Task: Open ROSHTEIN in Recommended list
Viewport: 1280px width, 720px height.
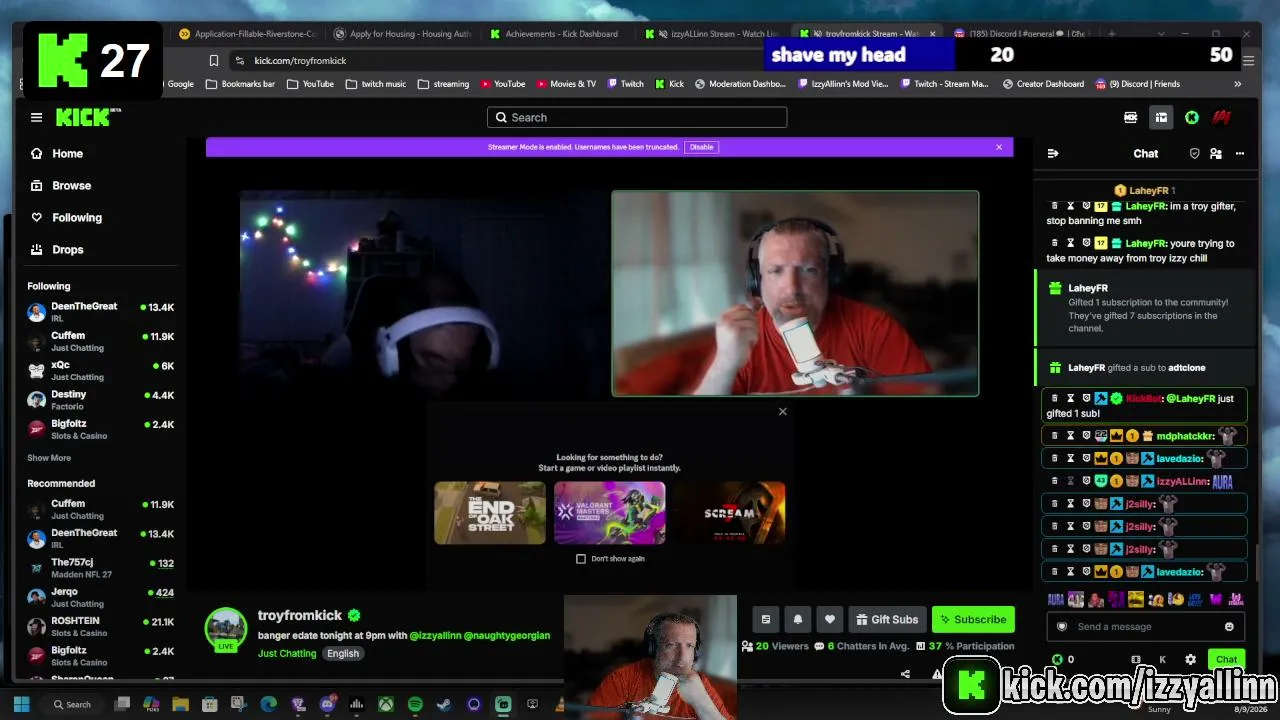Action: pos(100,627)
